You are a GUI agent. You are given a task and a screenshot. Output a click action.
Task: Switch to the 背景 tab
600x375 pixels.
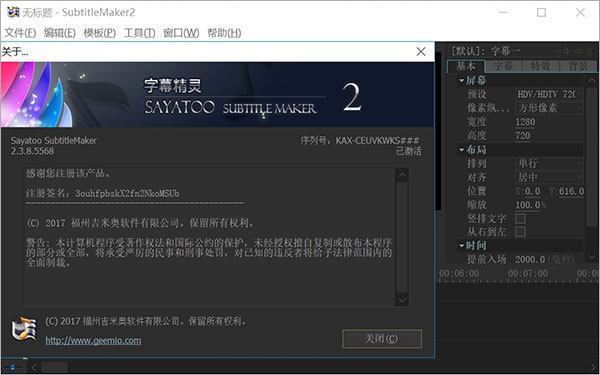(x=578, y=66)
